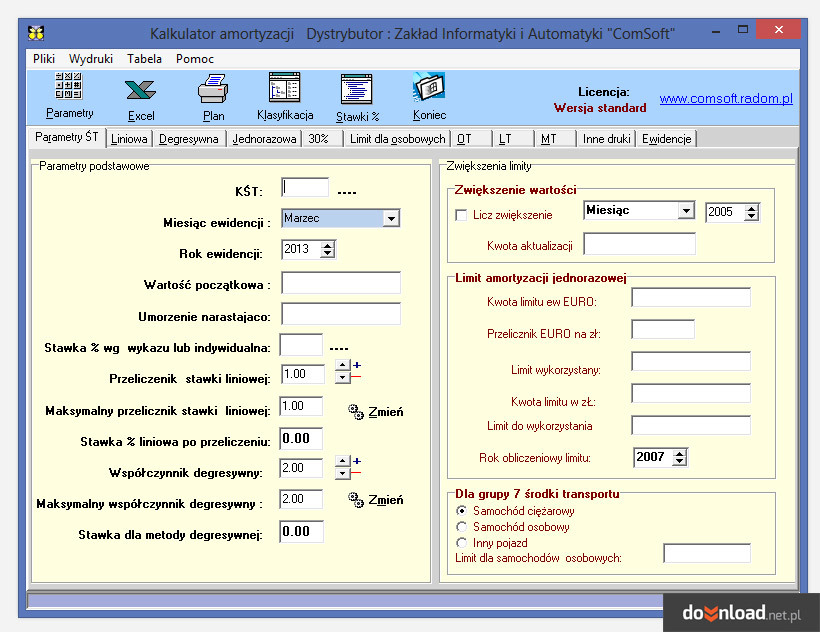Open the Pomoc menu
The height and width of the screenshot is (632, 820).
pyautogui.click(x=195, y=59)
